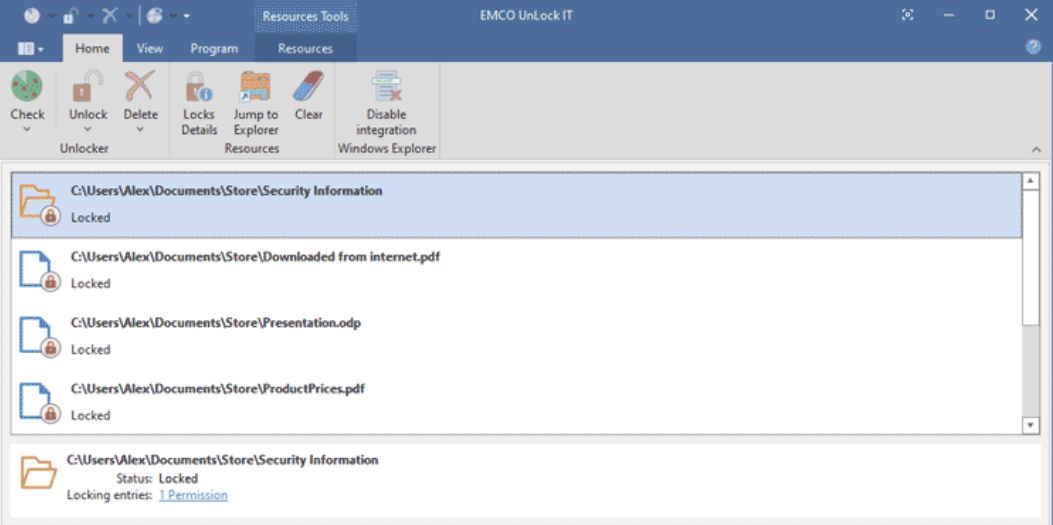Click the list scrollbar down arrow

click(1031, 425)
